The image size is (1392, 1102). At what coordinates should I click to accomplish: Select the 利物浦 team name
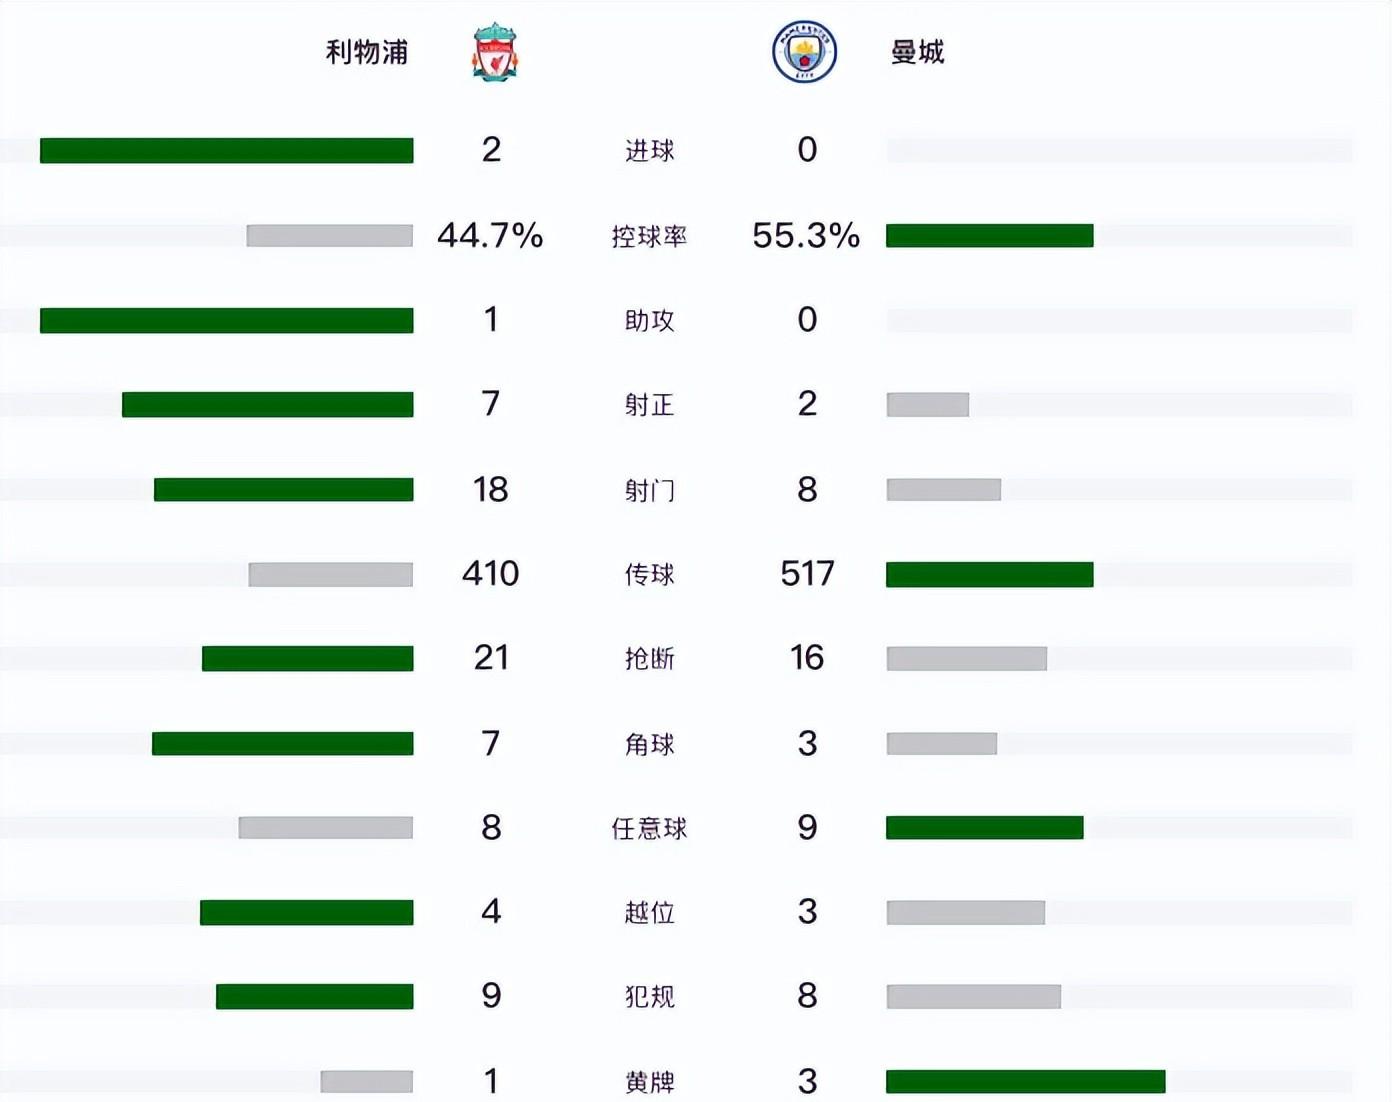click(367, 52)
